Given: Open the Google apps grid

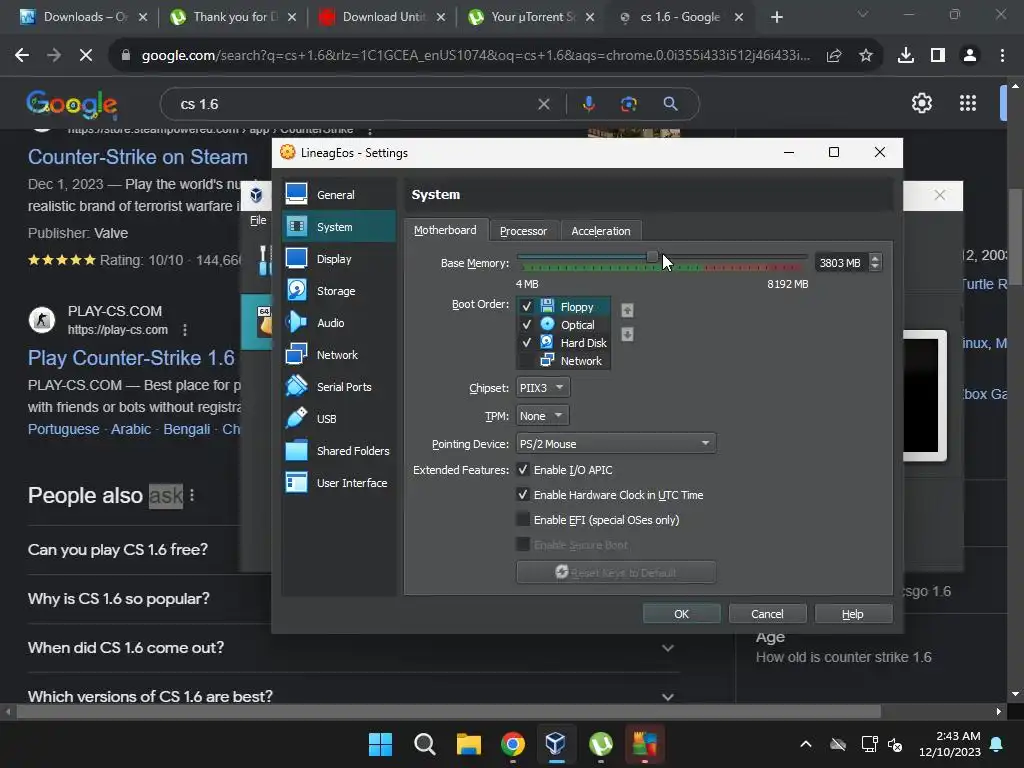Looking at the screenshot, I should click(x=968, y=103).
